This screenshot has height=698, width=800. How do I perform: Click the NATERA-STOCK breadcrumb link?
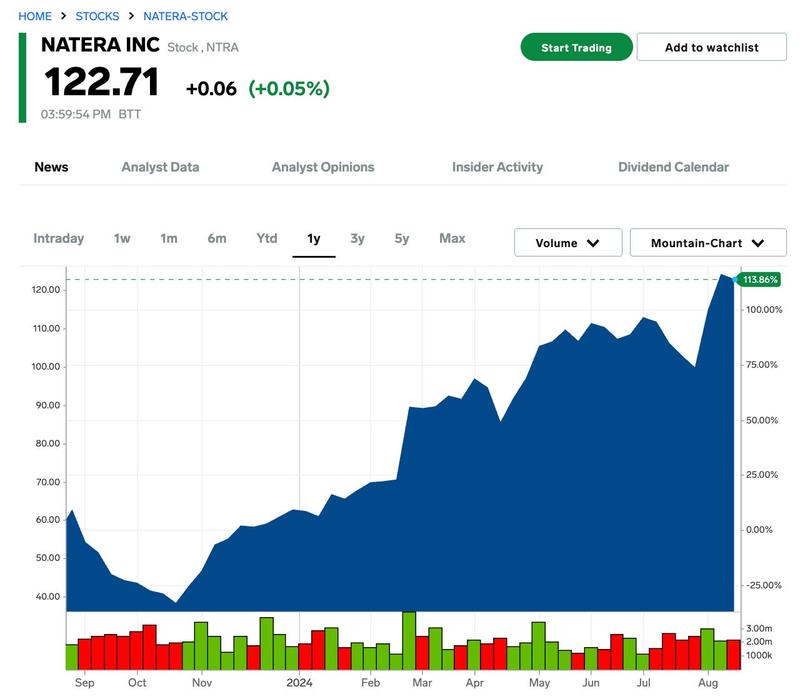(185, 16)
